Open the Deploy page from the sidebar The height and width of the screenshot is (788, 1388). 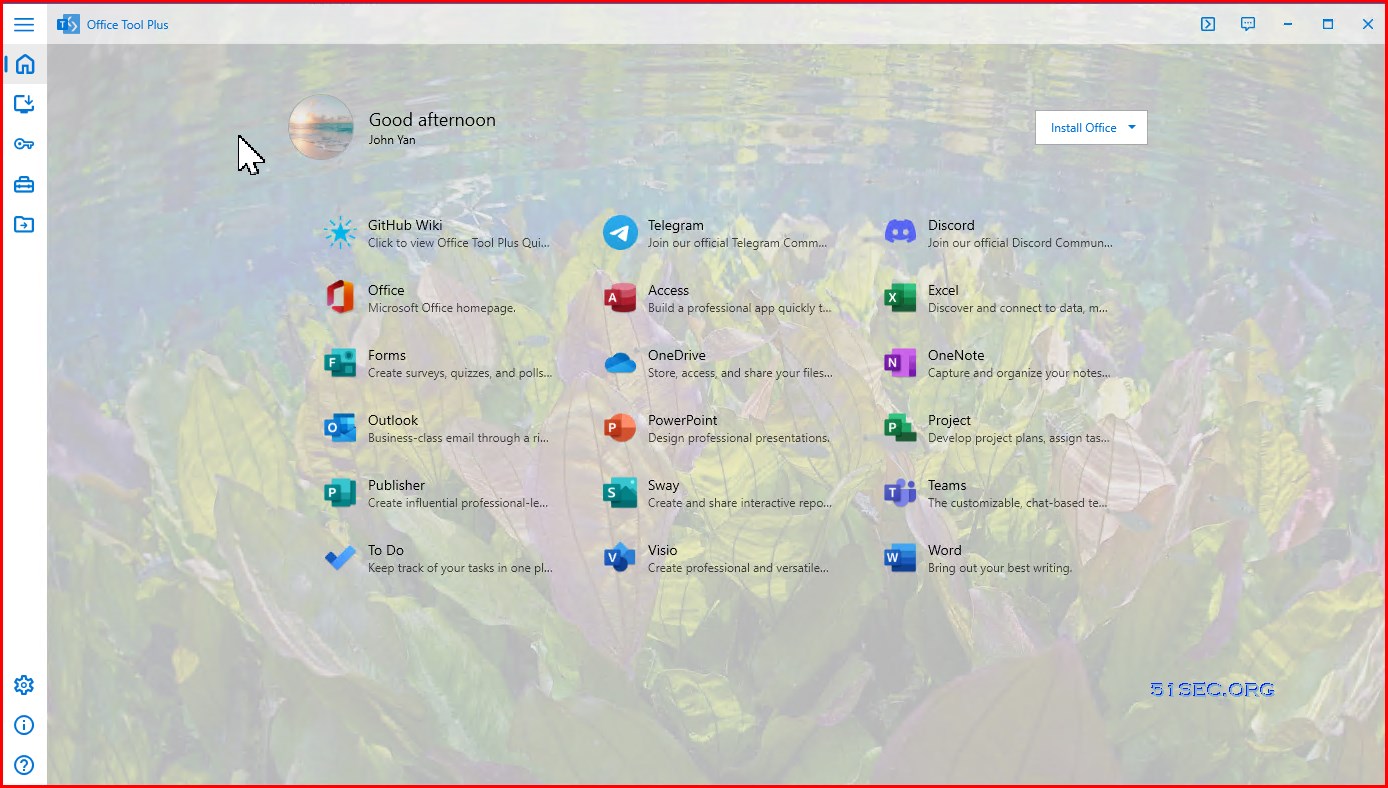click(24, 104)
